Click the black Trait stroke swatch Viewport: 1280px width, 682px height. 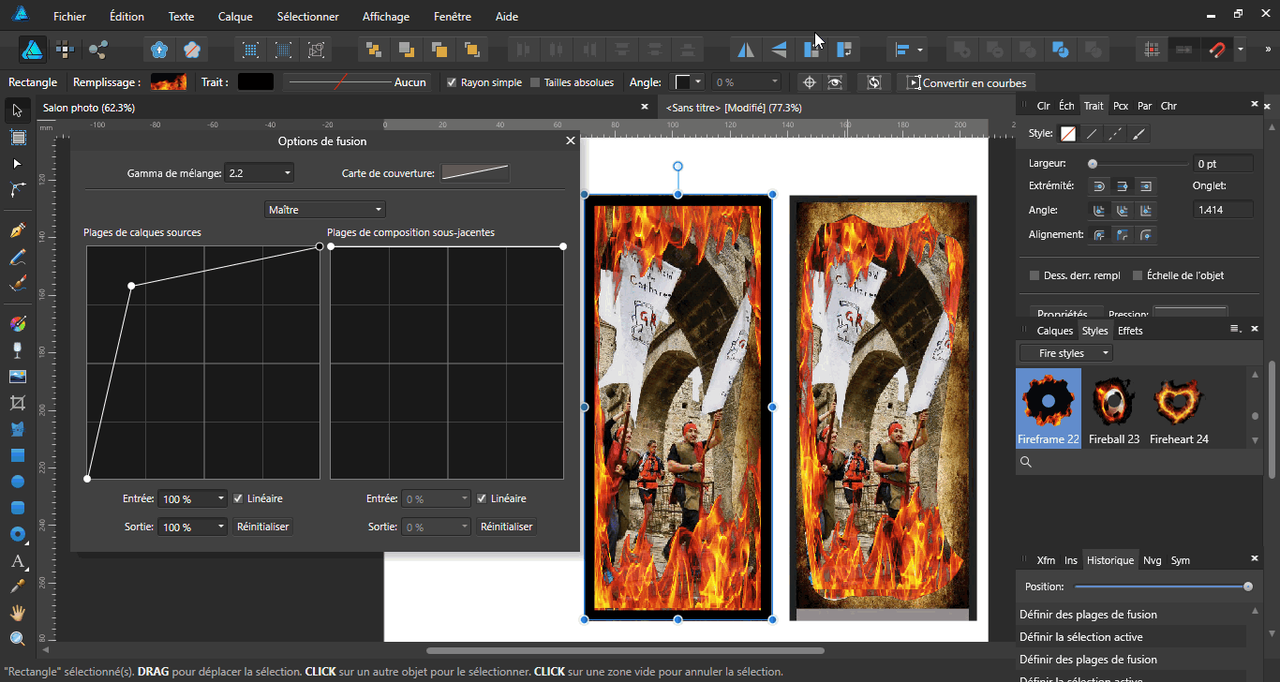[255, 82]
